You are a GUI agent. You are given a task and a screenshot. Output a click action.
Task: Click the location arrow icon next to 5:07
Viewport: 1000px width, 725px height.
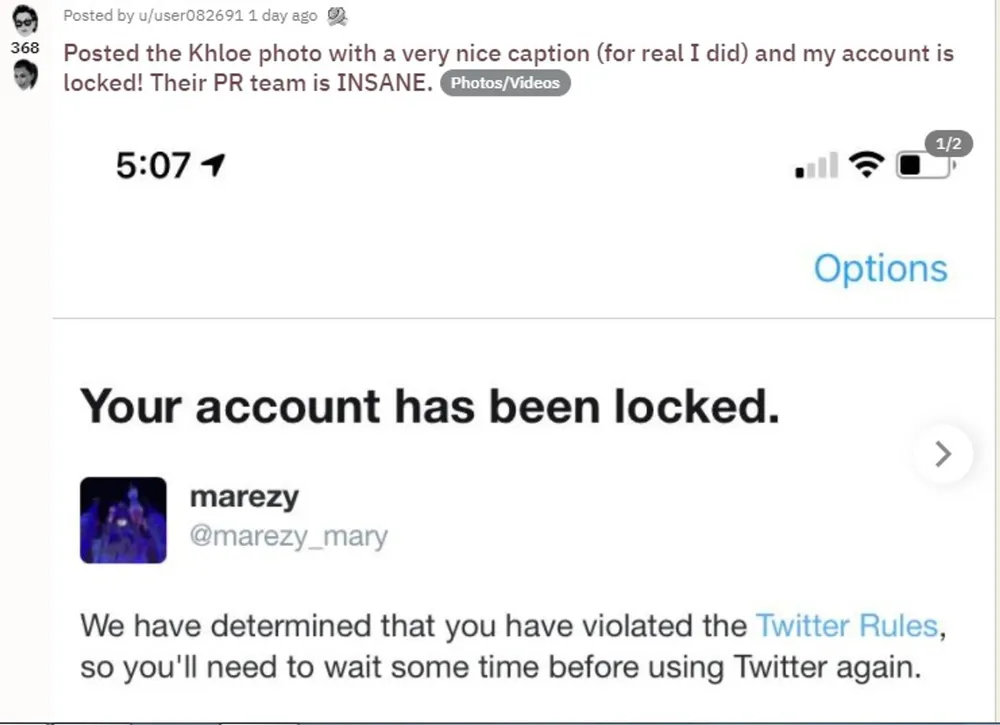(x=213, y=165)
